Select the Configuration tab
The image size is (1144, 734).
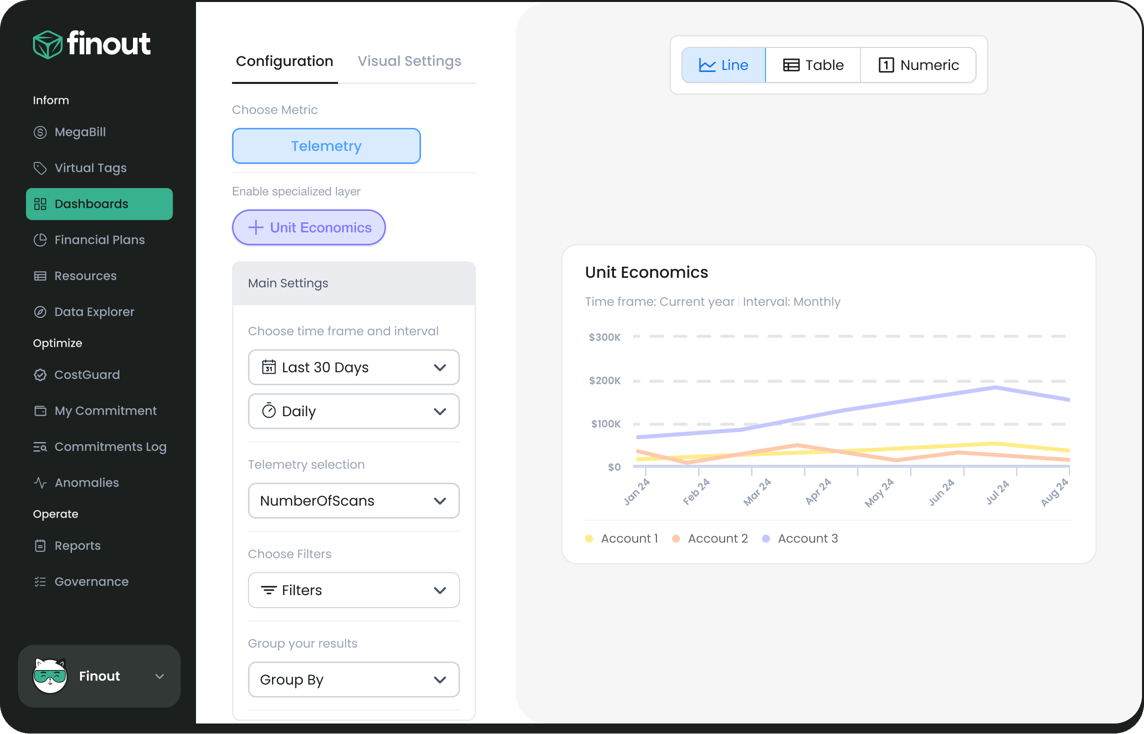[x=285, y=61]
